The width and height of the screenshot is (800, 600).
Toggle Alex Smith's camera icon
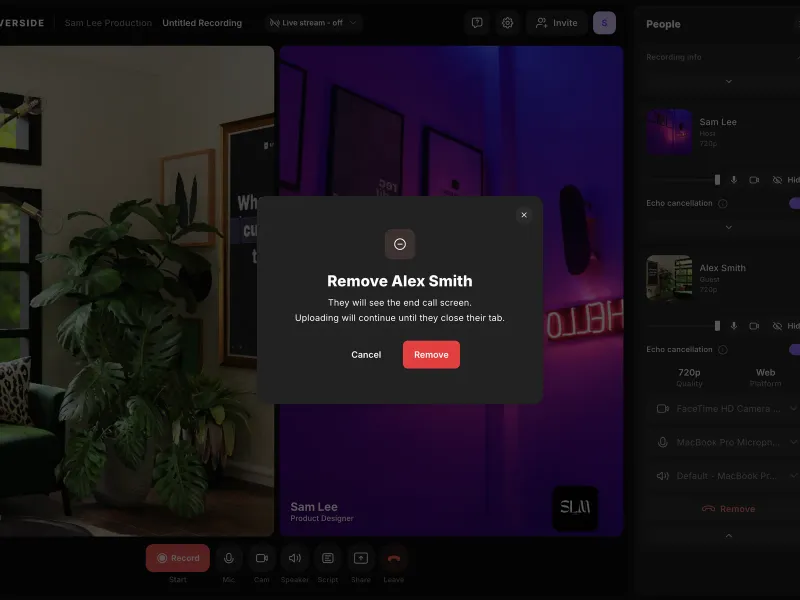(x=754, y=326)
